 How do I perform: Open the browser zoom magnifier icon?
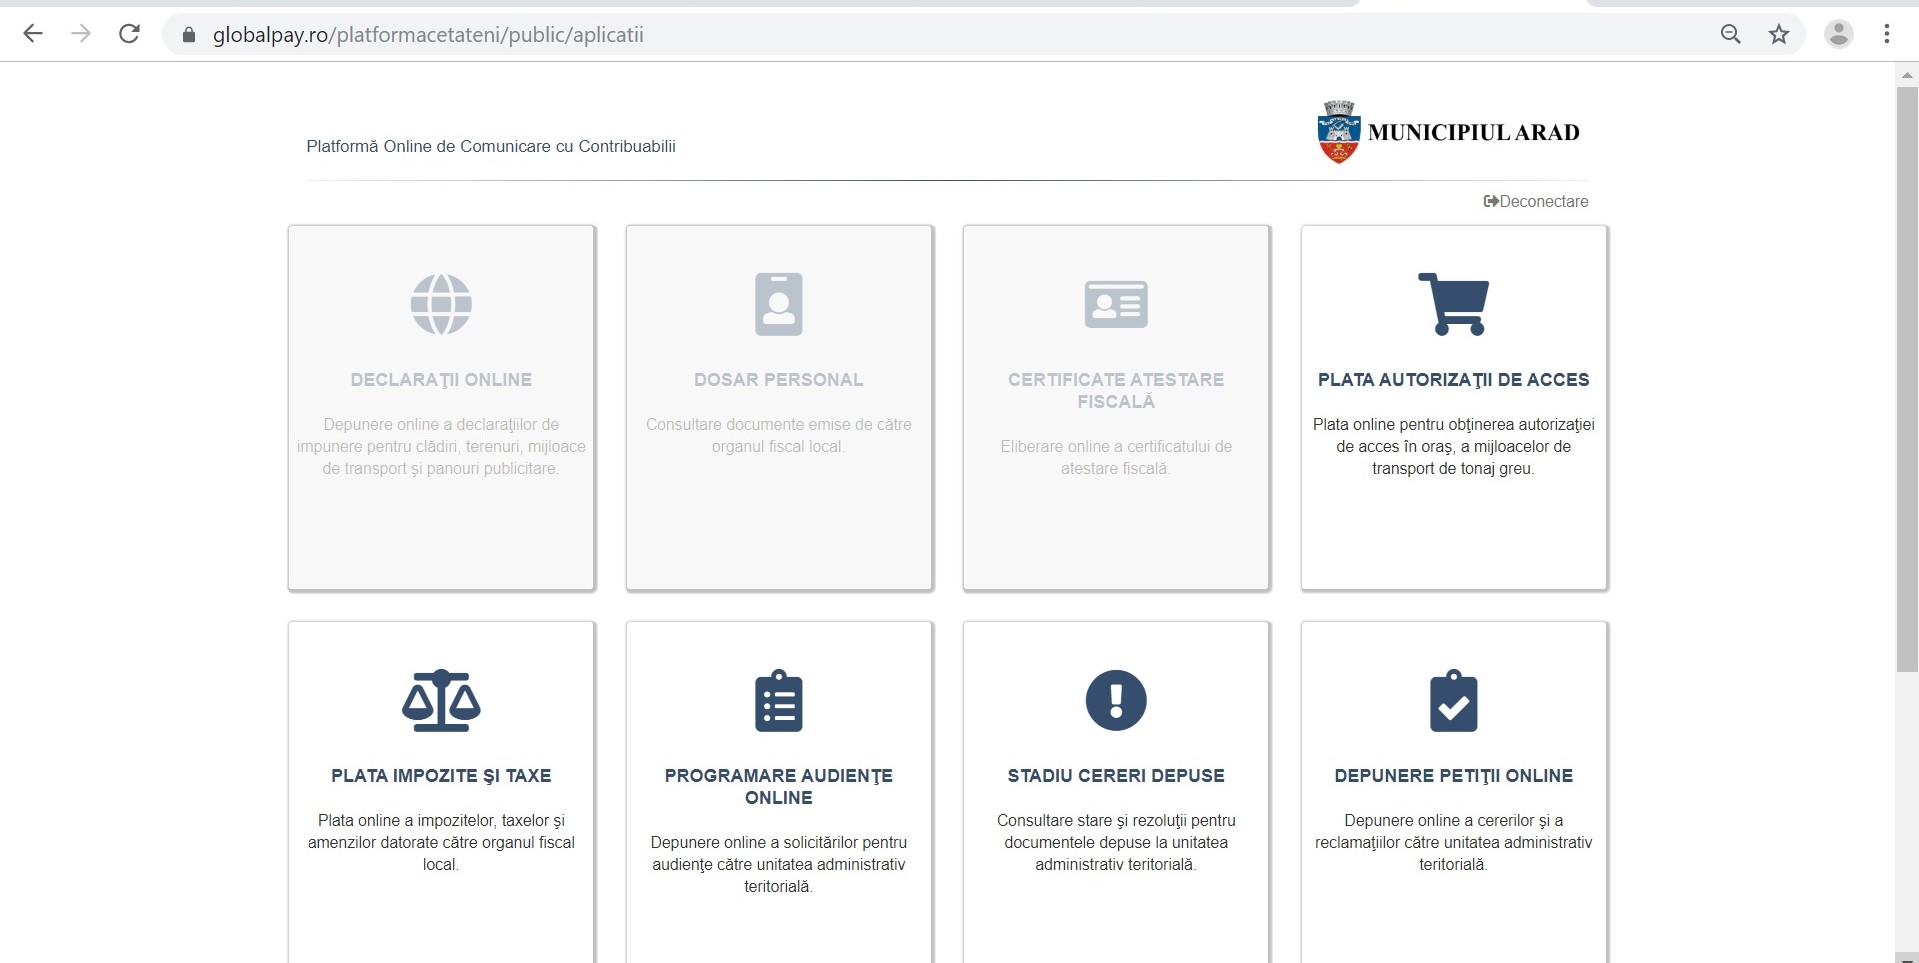coord(1730,35)
